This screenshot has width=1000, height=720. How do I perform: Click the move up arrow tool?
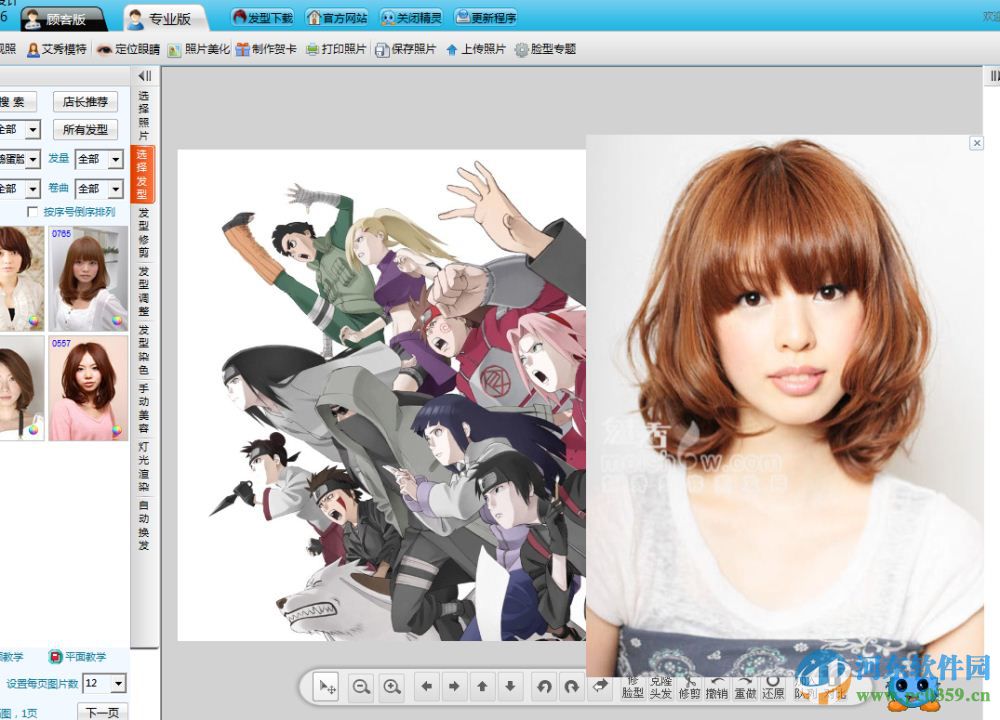tap(482, 687)
